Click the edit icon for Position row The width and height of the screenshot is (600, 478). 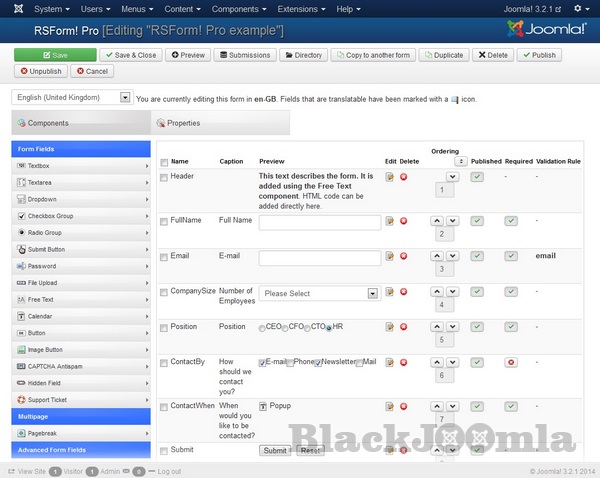[x=390, y=327]
